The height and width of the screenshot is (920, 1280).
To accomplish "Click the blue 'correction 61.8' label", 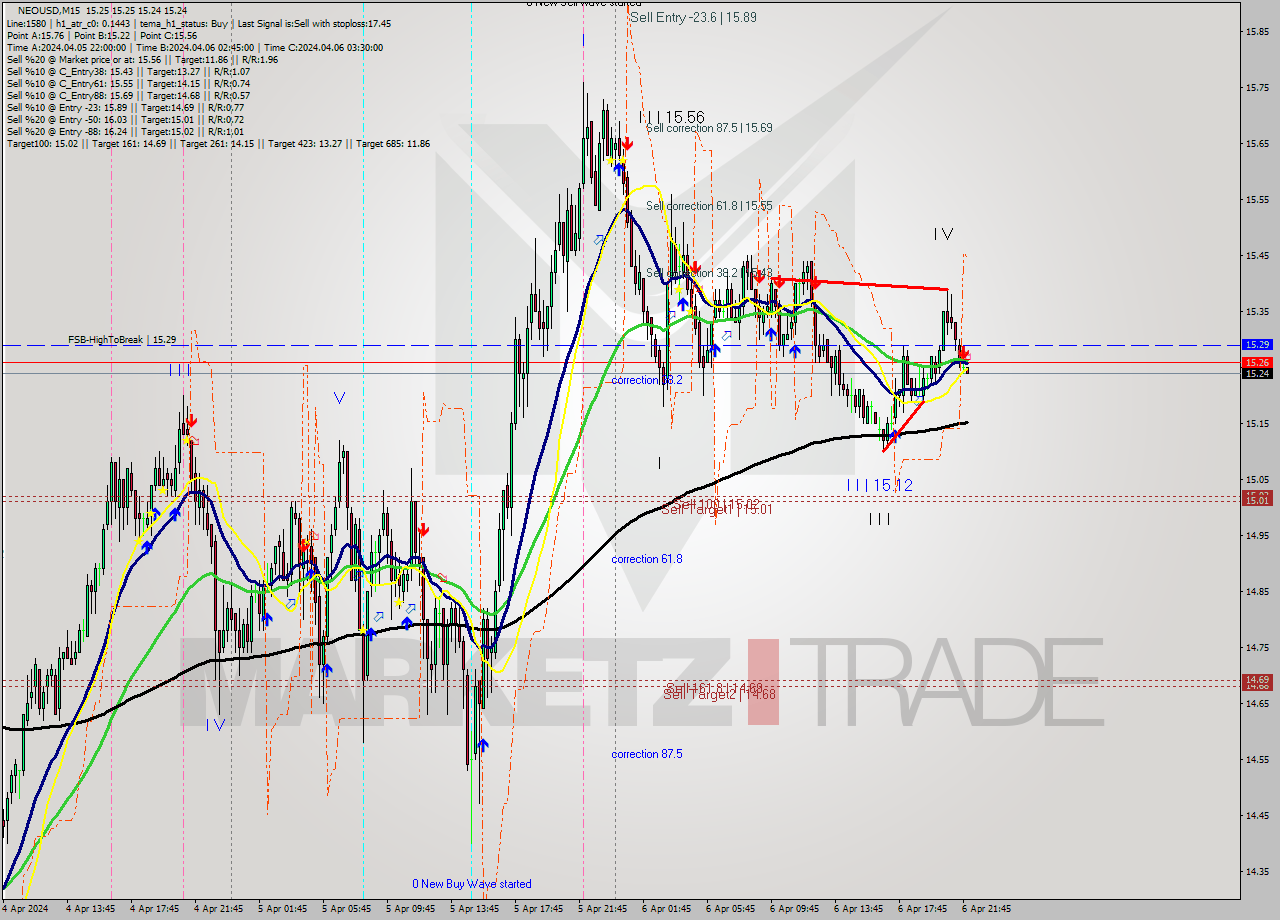I will 647,559.
